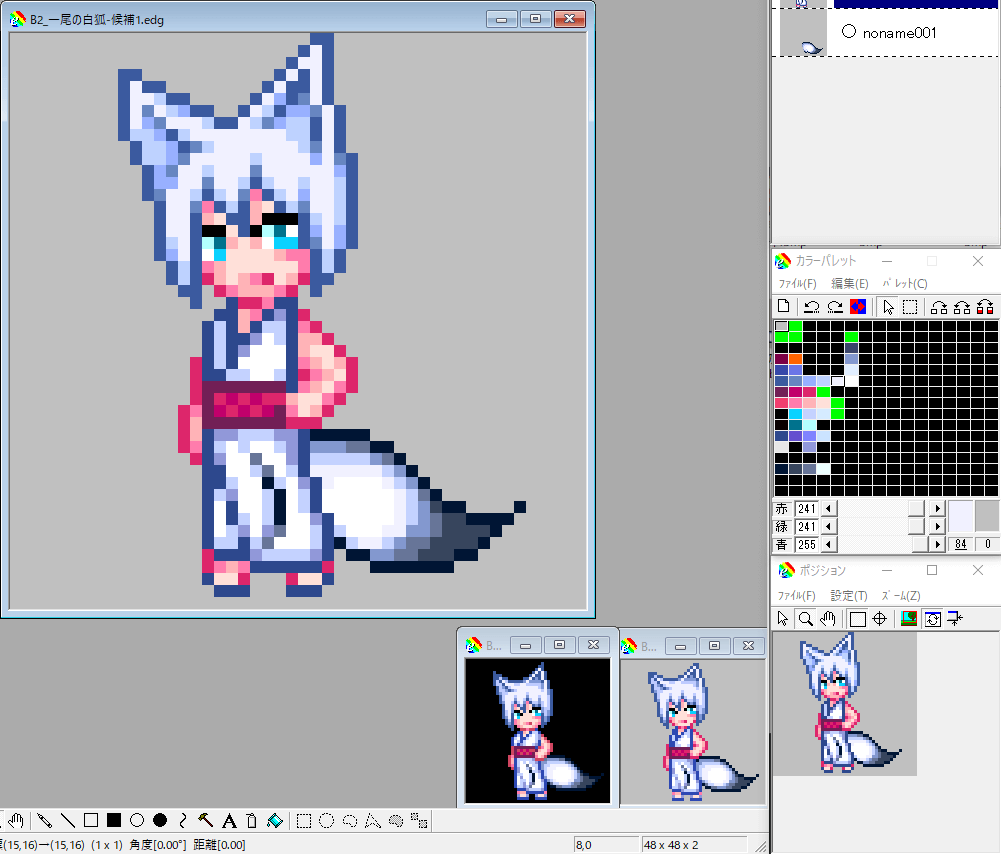
Task: Open Zoom (ズーム) menu in Position window
Action: click(901, 596)
